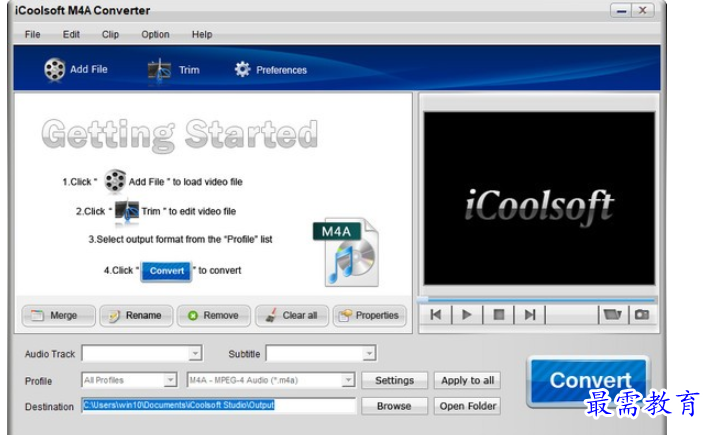
Task: Click the iCoolsoft preview video area
Action: pyautogui.click(x=539, y=198)
